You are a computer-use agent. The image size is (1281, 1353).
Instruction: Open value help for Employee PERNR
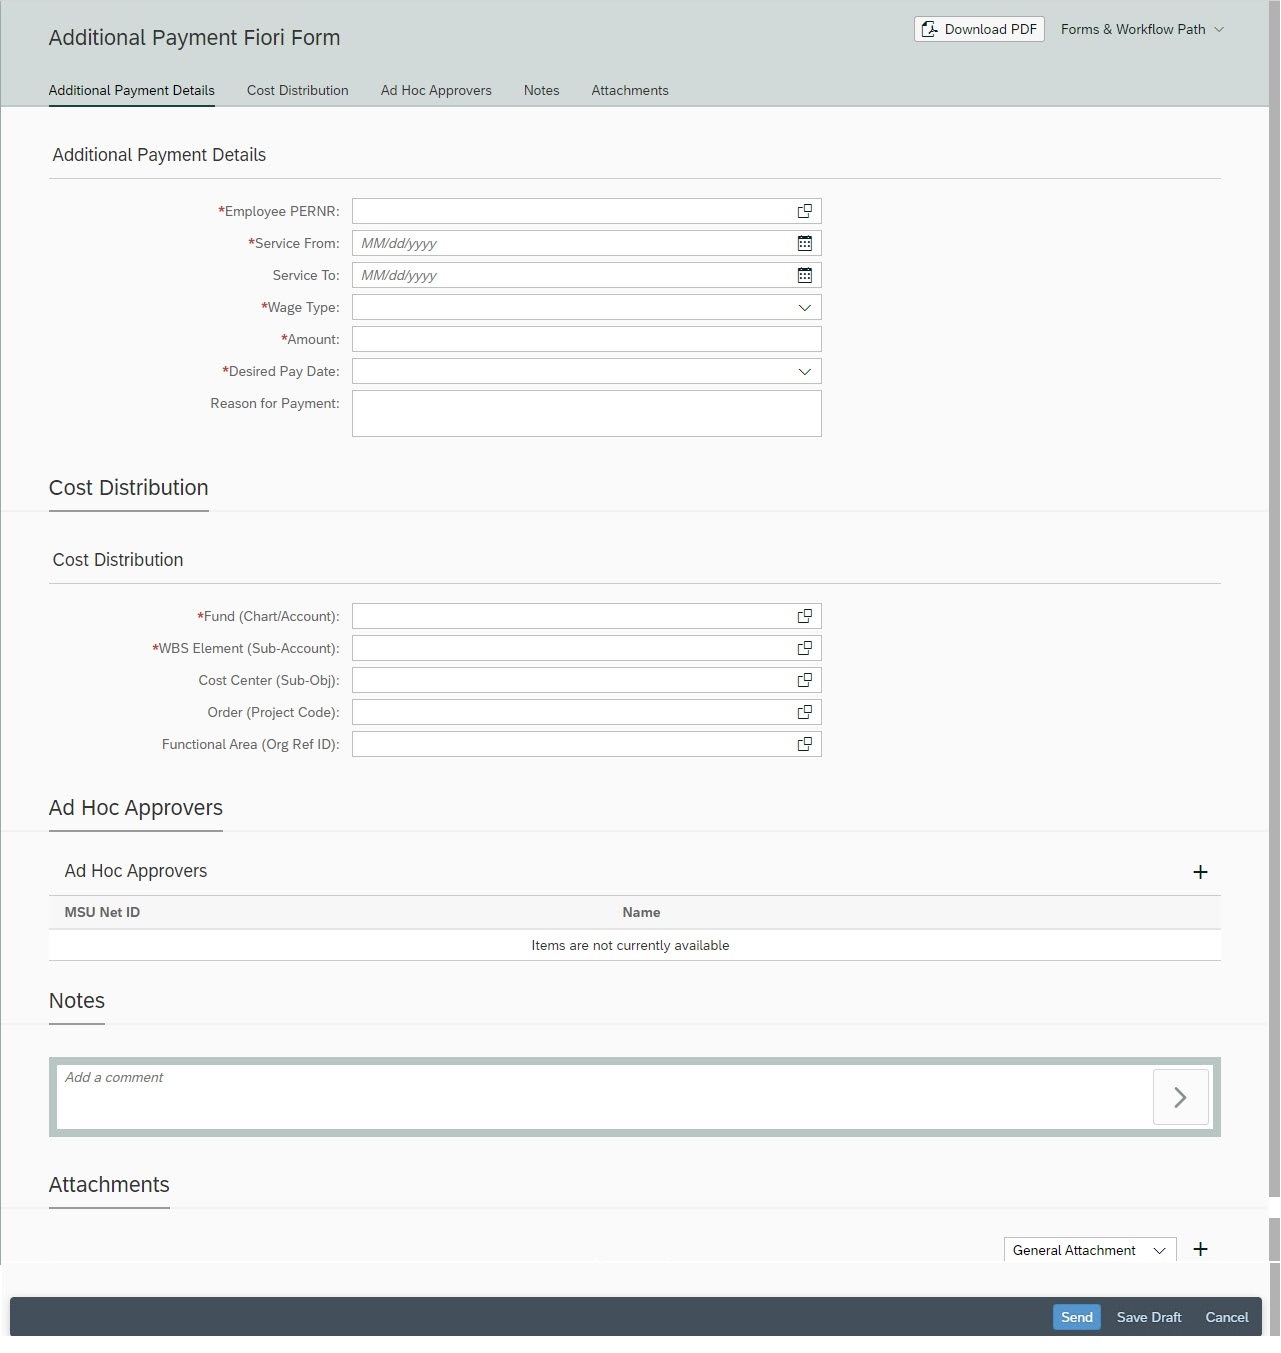804,211
